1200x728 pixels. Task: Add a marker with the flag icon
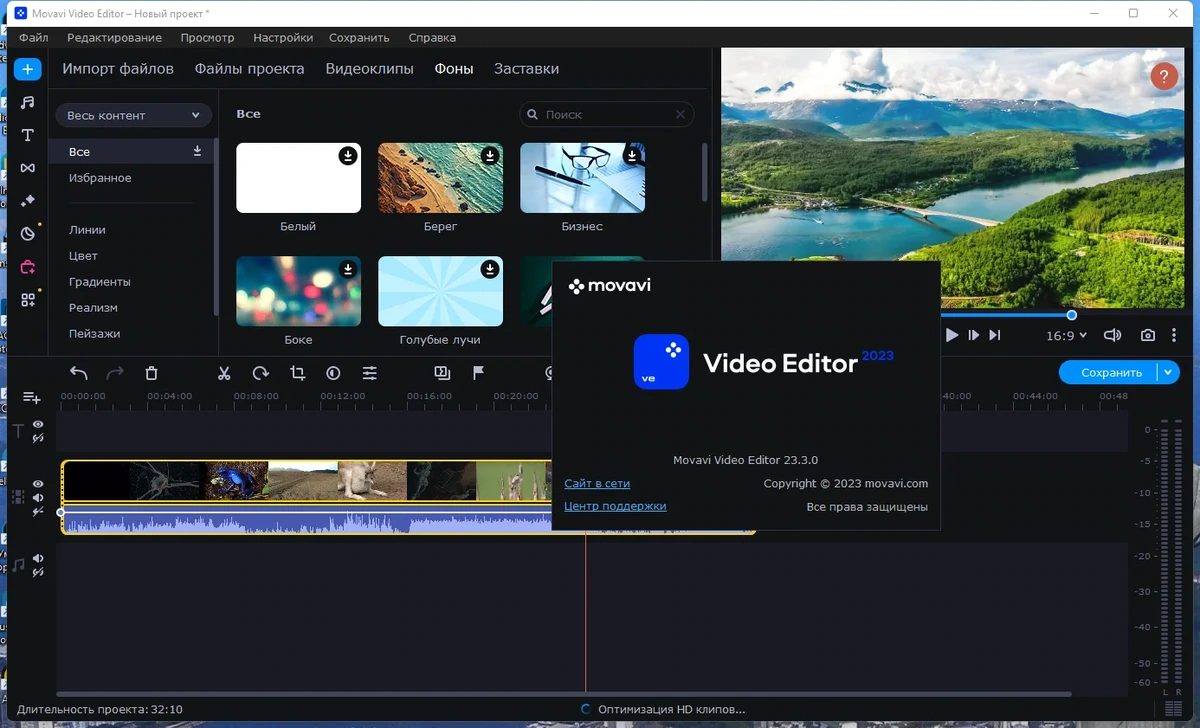(x=479, y=373)
